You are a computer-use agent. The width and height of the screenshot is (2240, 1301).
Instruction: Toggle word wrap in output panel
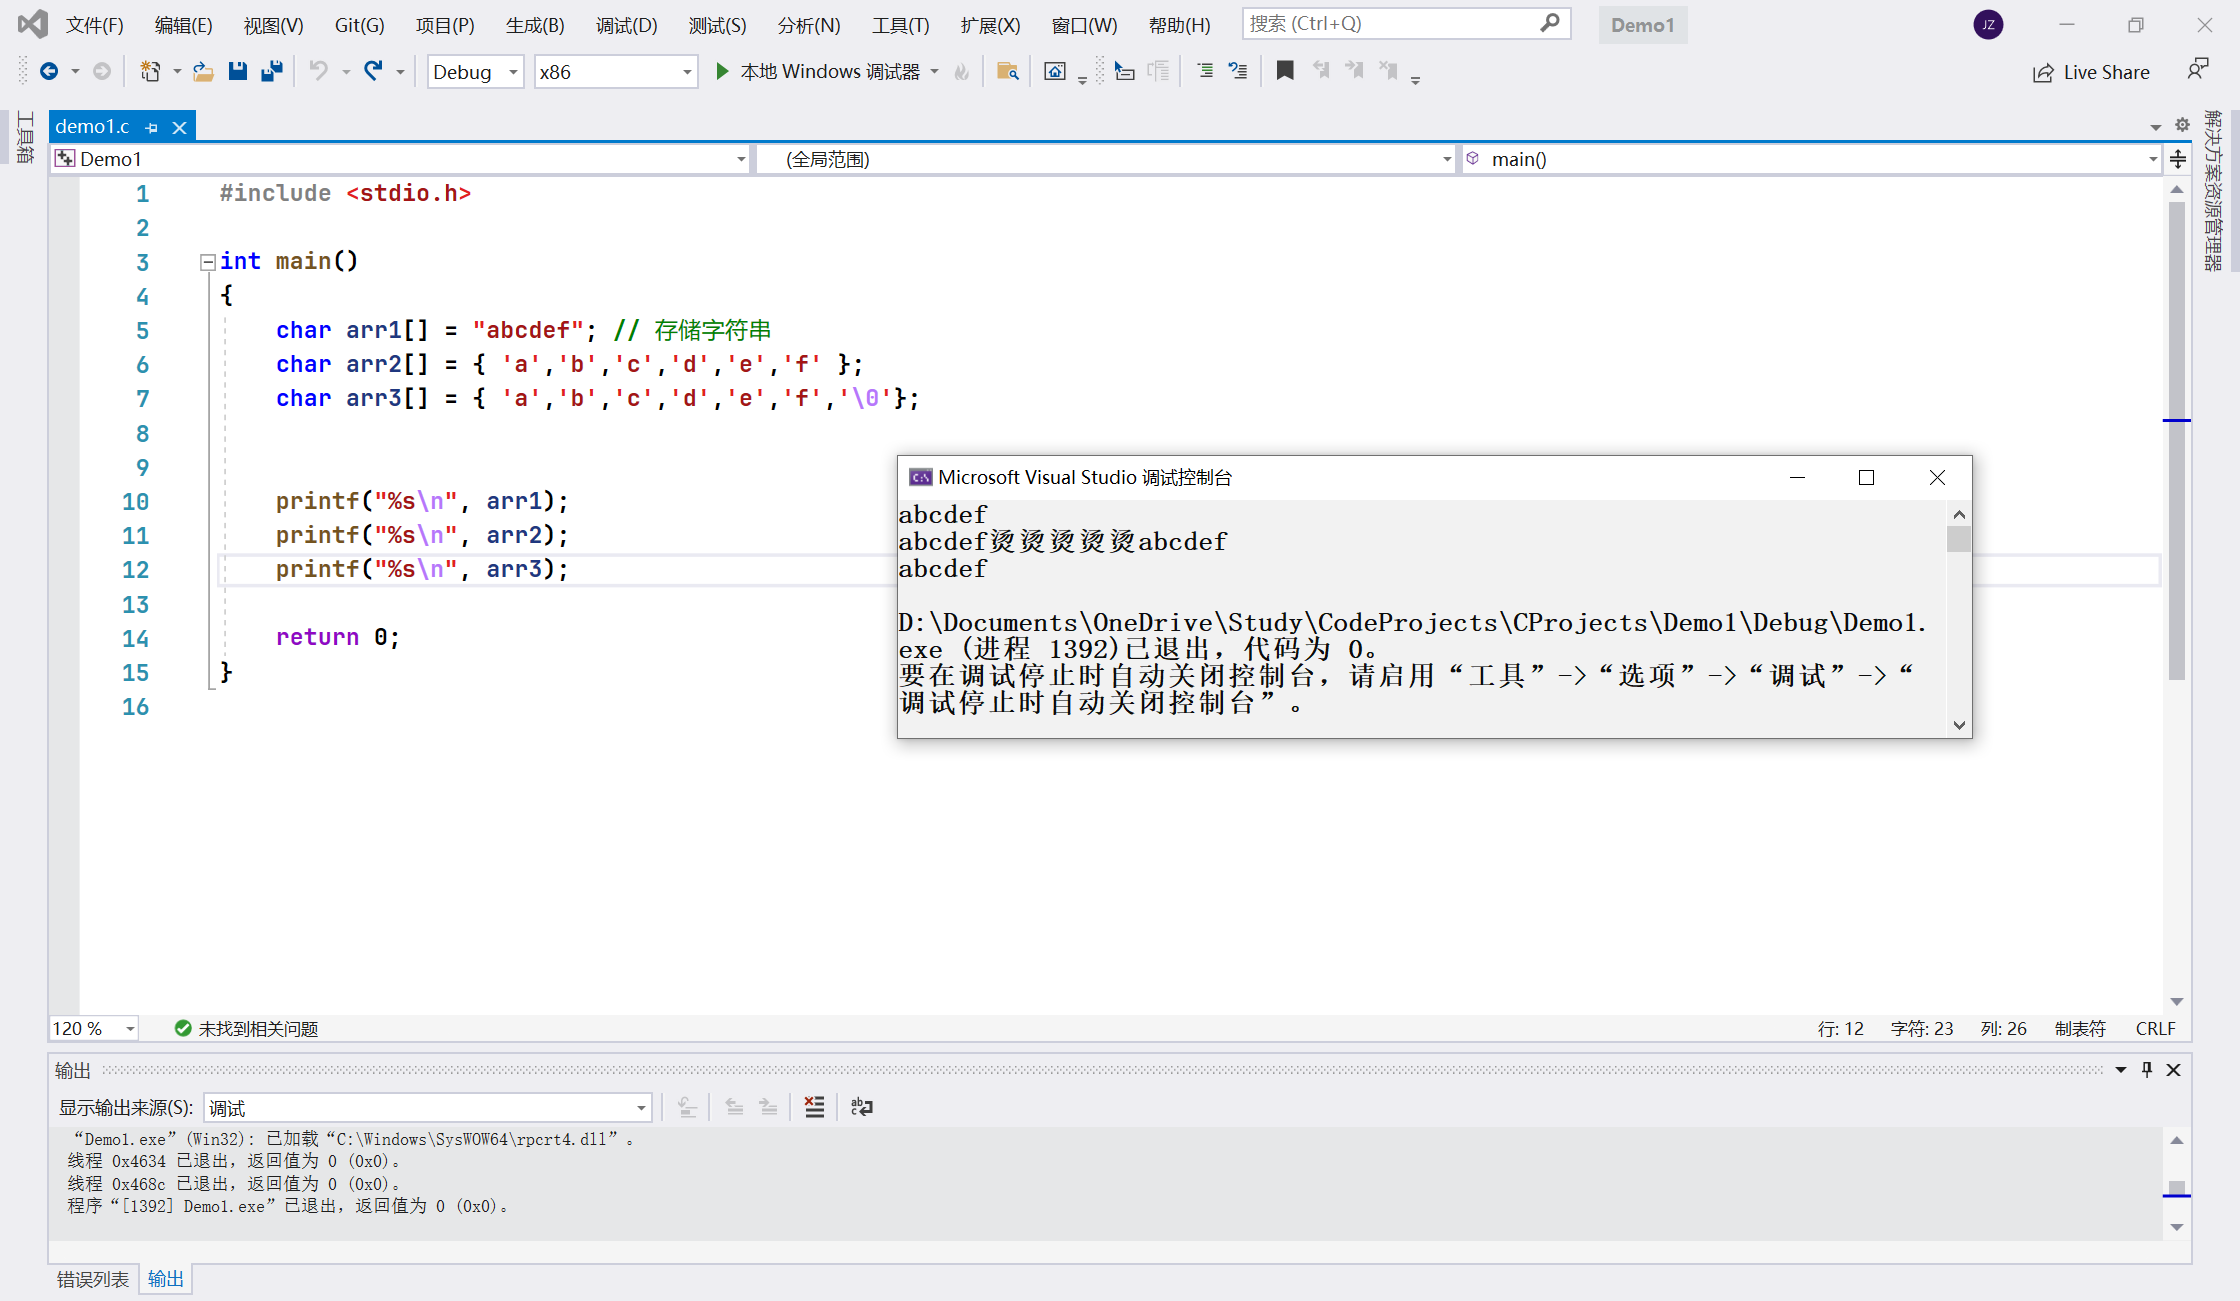(x=861, y=1107)
